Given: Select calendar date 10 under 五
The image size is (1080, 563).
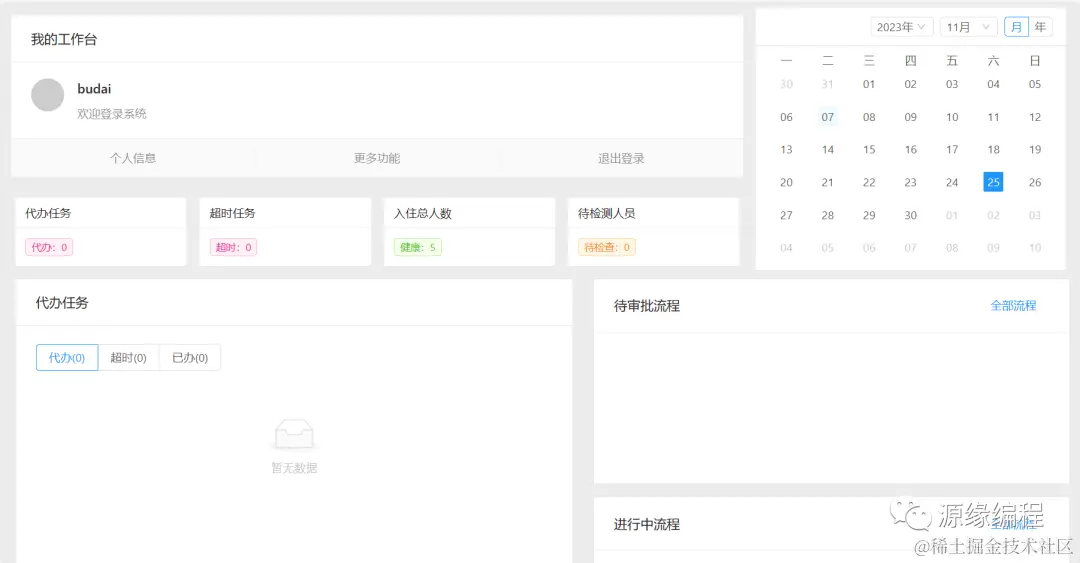Looking at the screenshot, I should 952,117.
